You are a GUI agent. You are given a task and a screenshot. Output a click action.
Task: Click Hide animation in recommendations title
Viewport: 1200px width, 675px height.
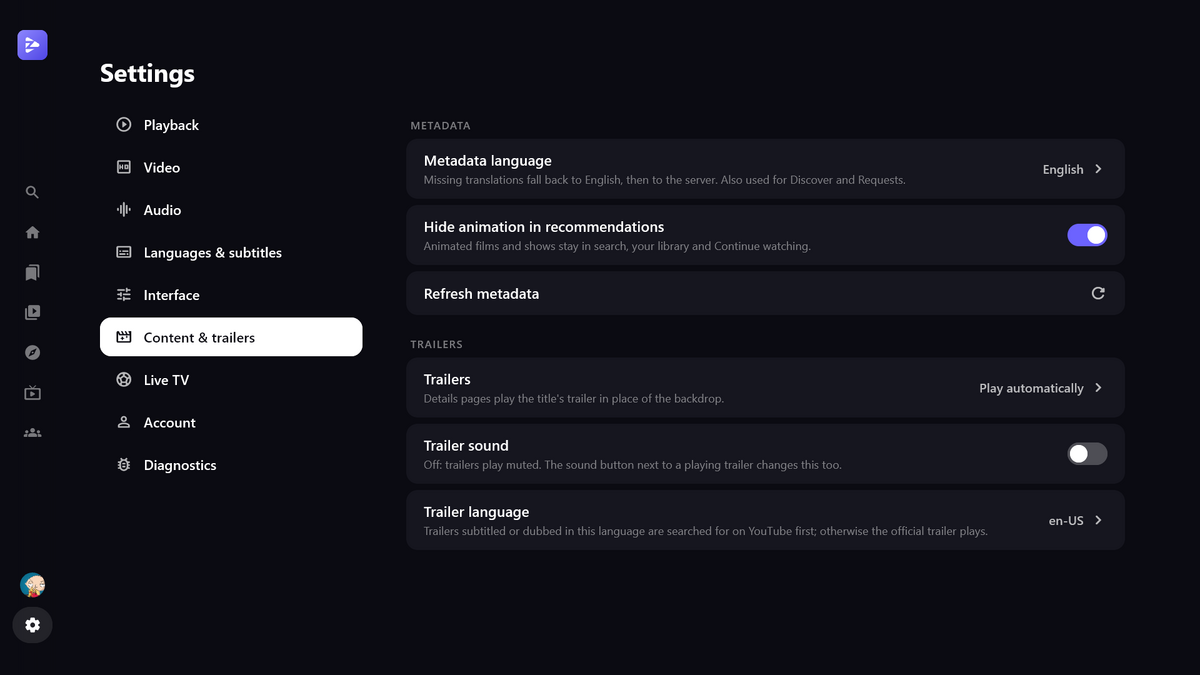click(544, 227)
